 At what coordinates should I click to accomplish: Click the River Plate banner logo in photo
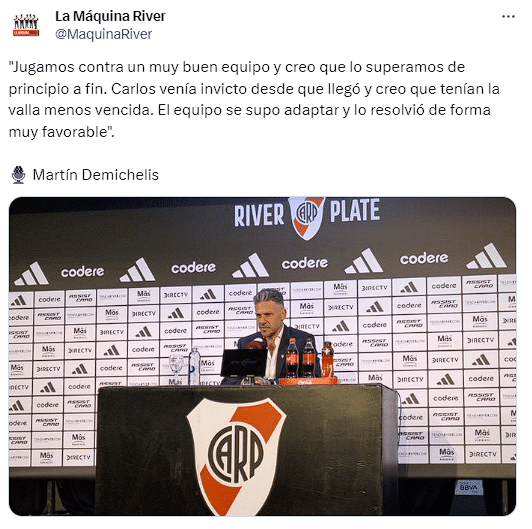pyautogui.click(x=307, y=217)
